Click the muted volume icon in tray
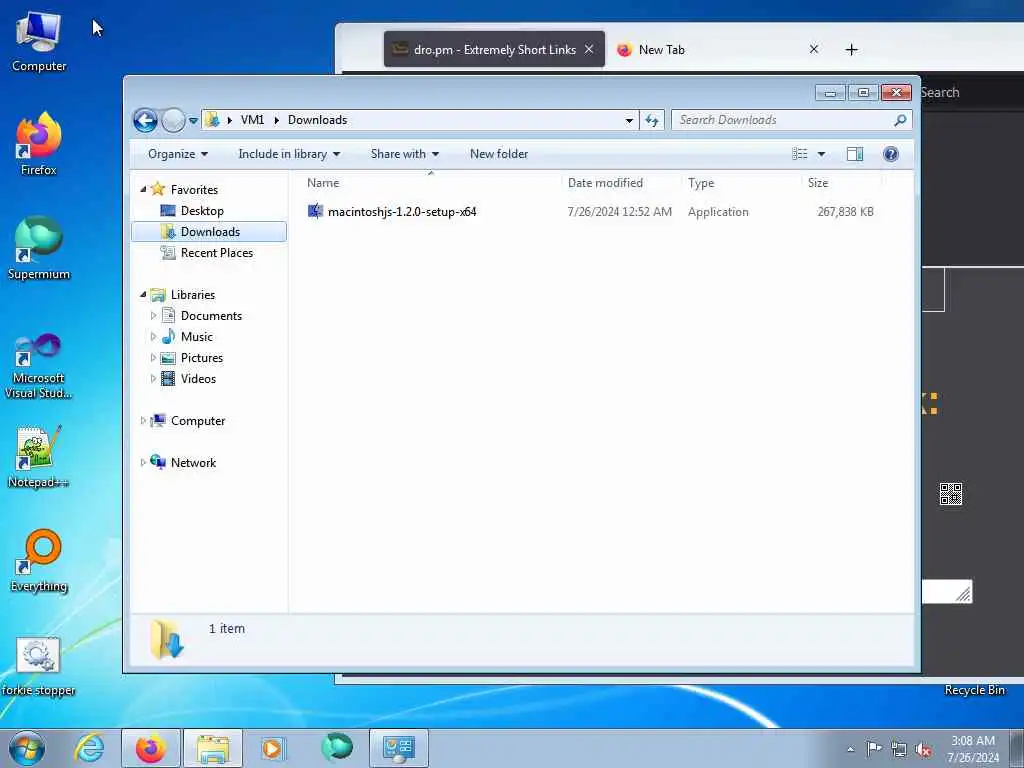This screenshot has height=768, width=1024. click(x=923, y=749)
